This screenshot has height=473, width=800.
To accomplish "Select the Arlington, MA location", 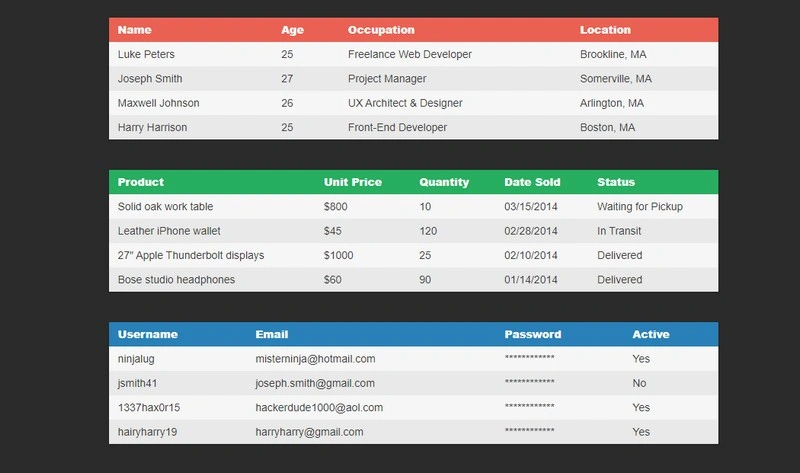I will pos(612,103).
